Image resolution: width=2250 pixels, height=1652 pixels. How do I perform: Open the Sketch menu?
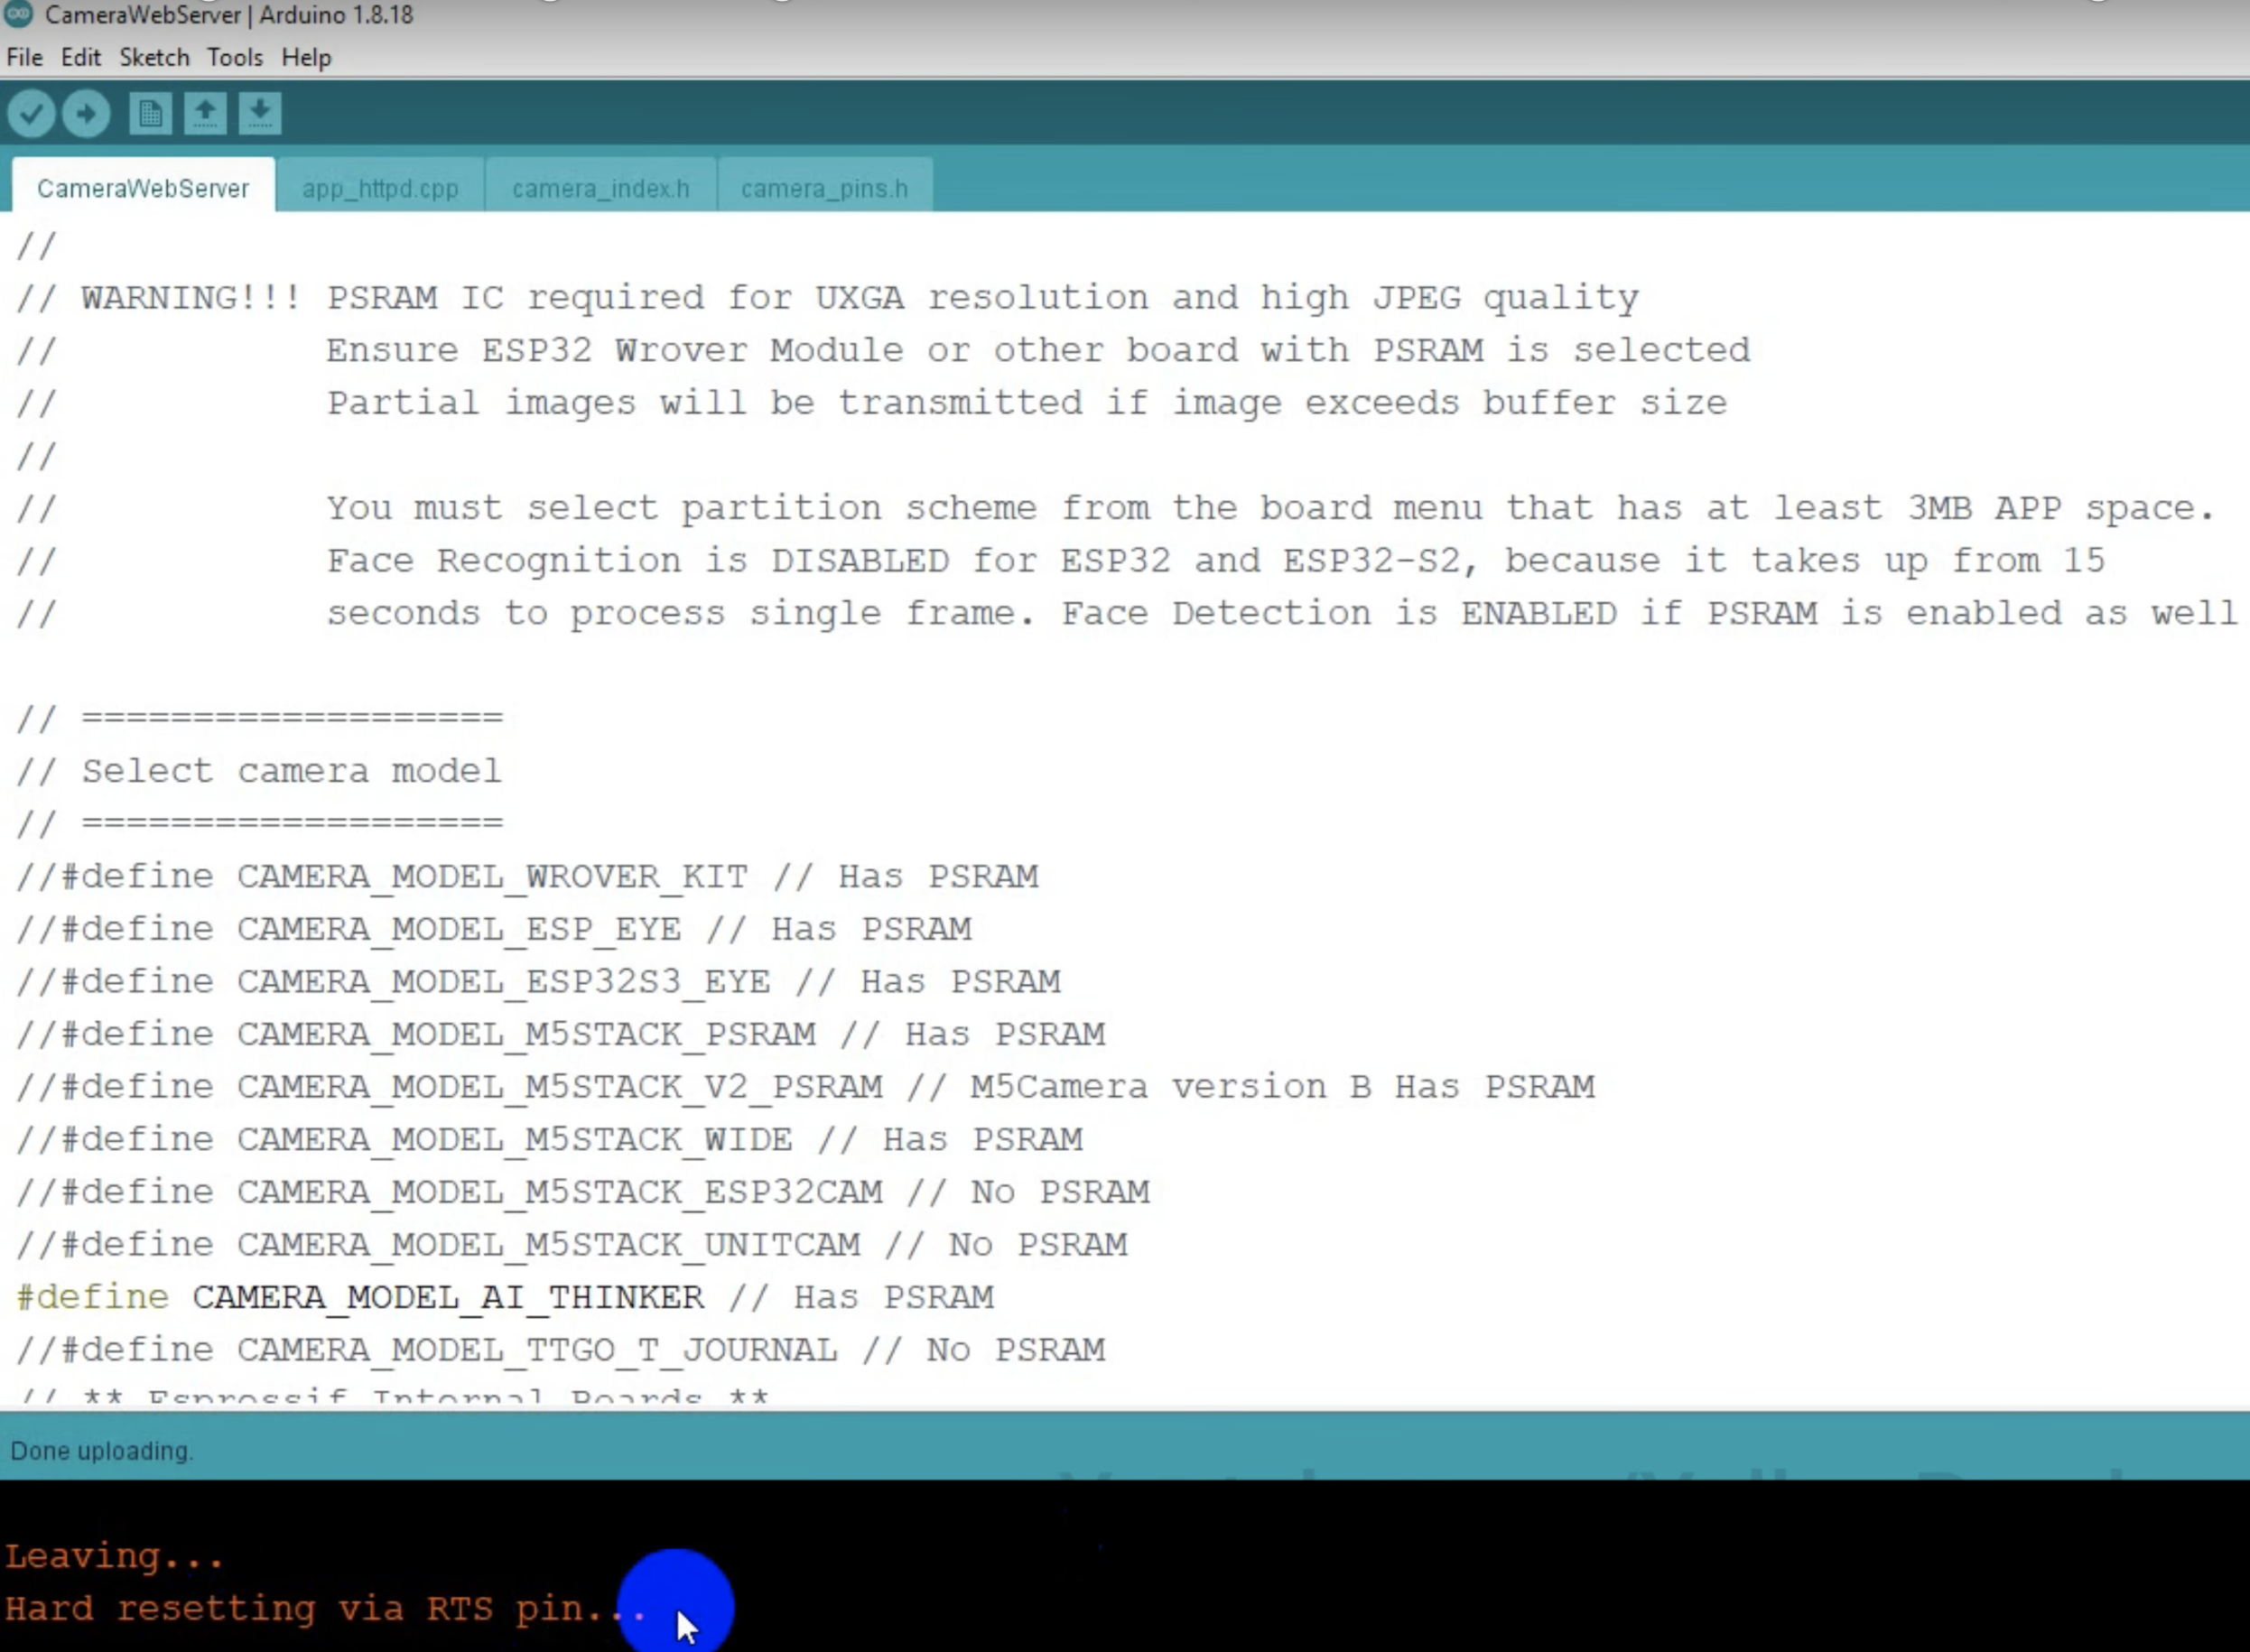point(154,58)
